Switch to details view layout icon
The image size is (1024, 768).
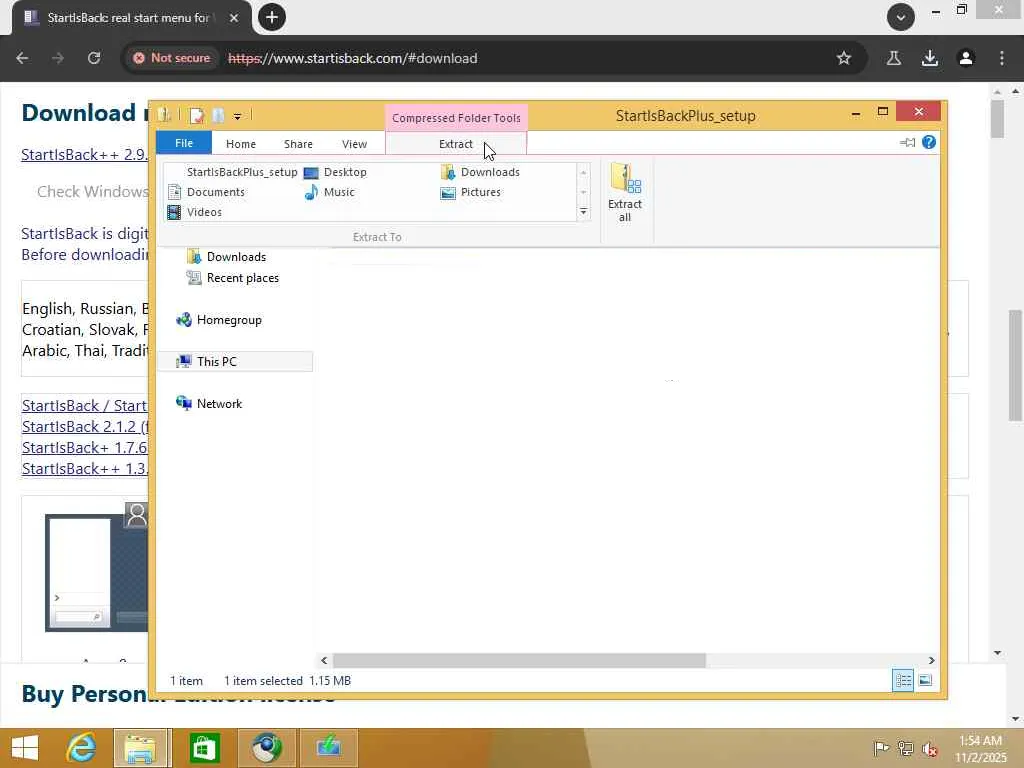pos(903,680)
